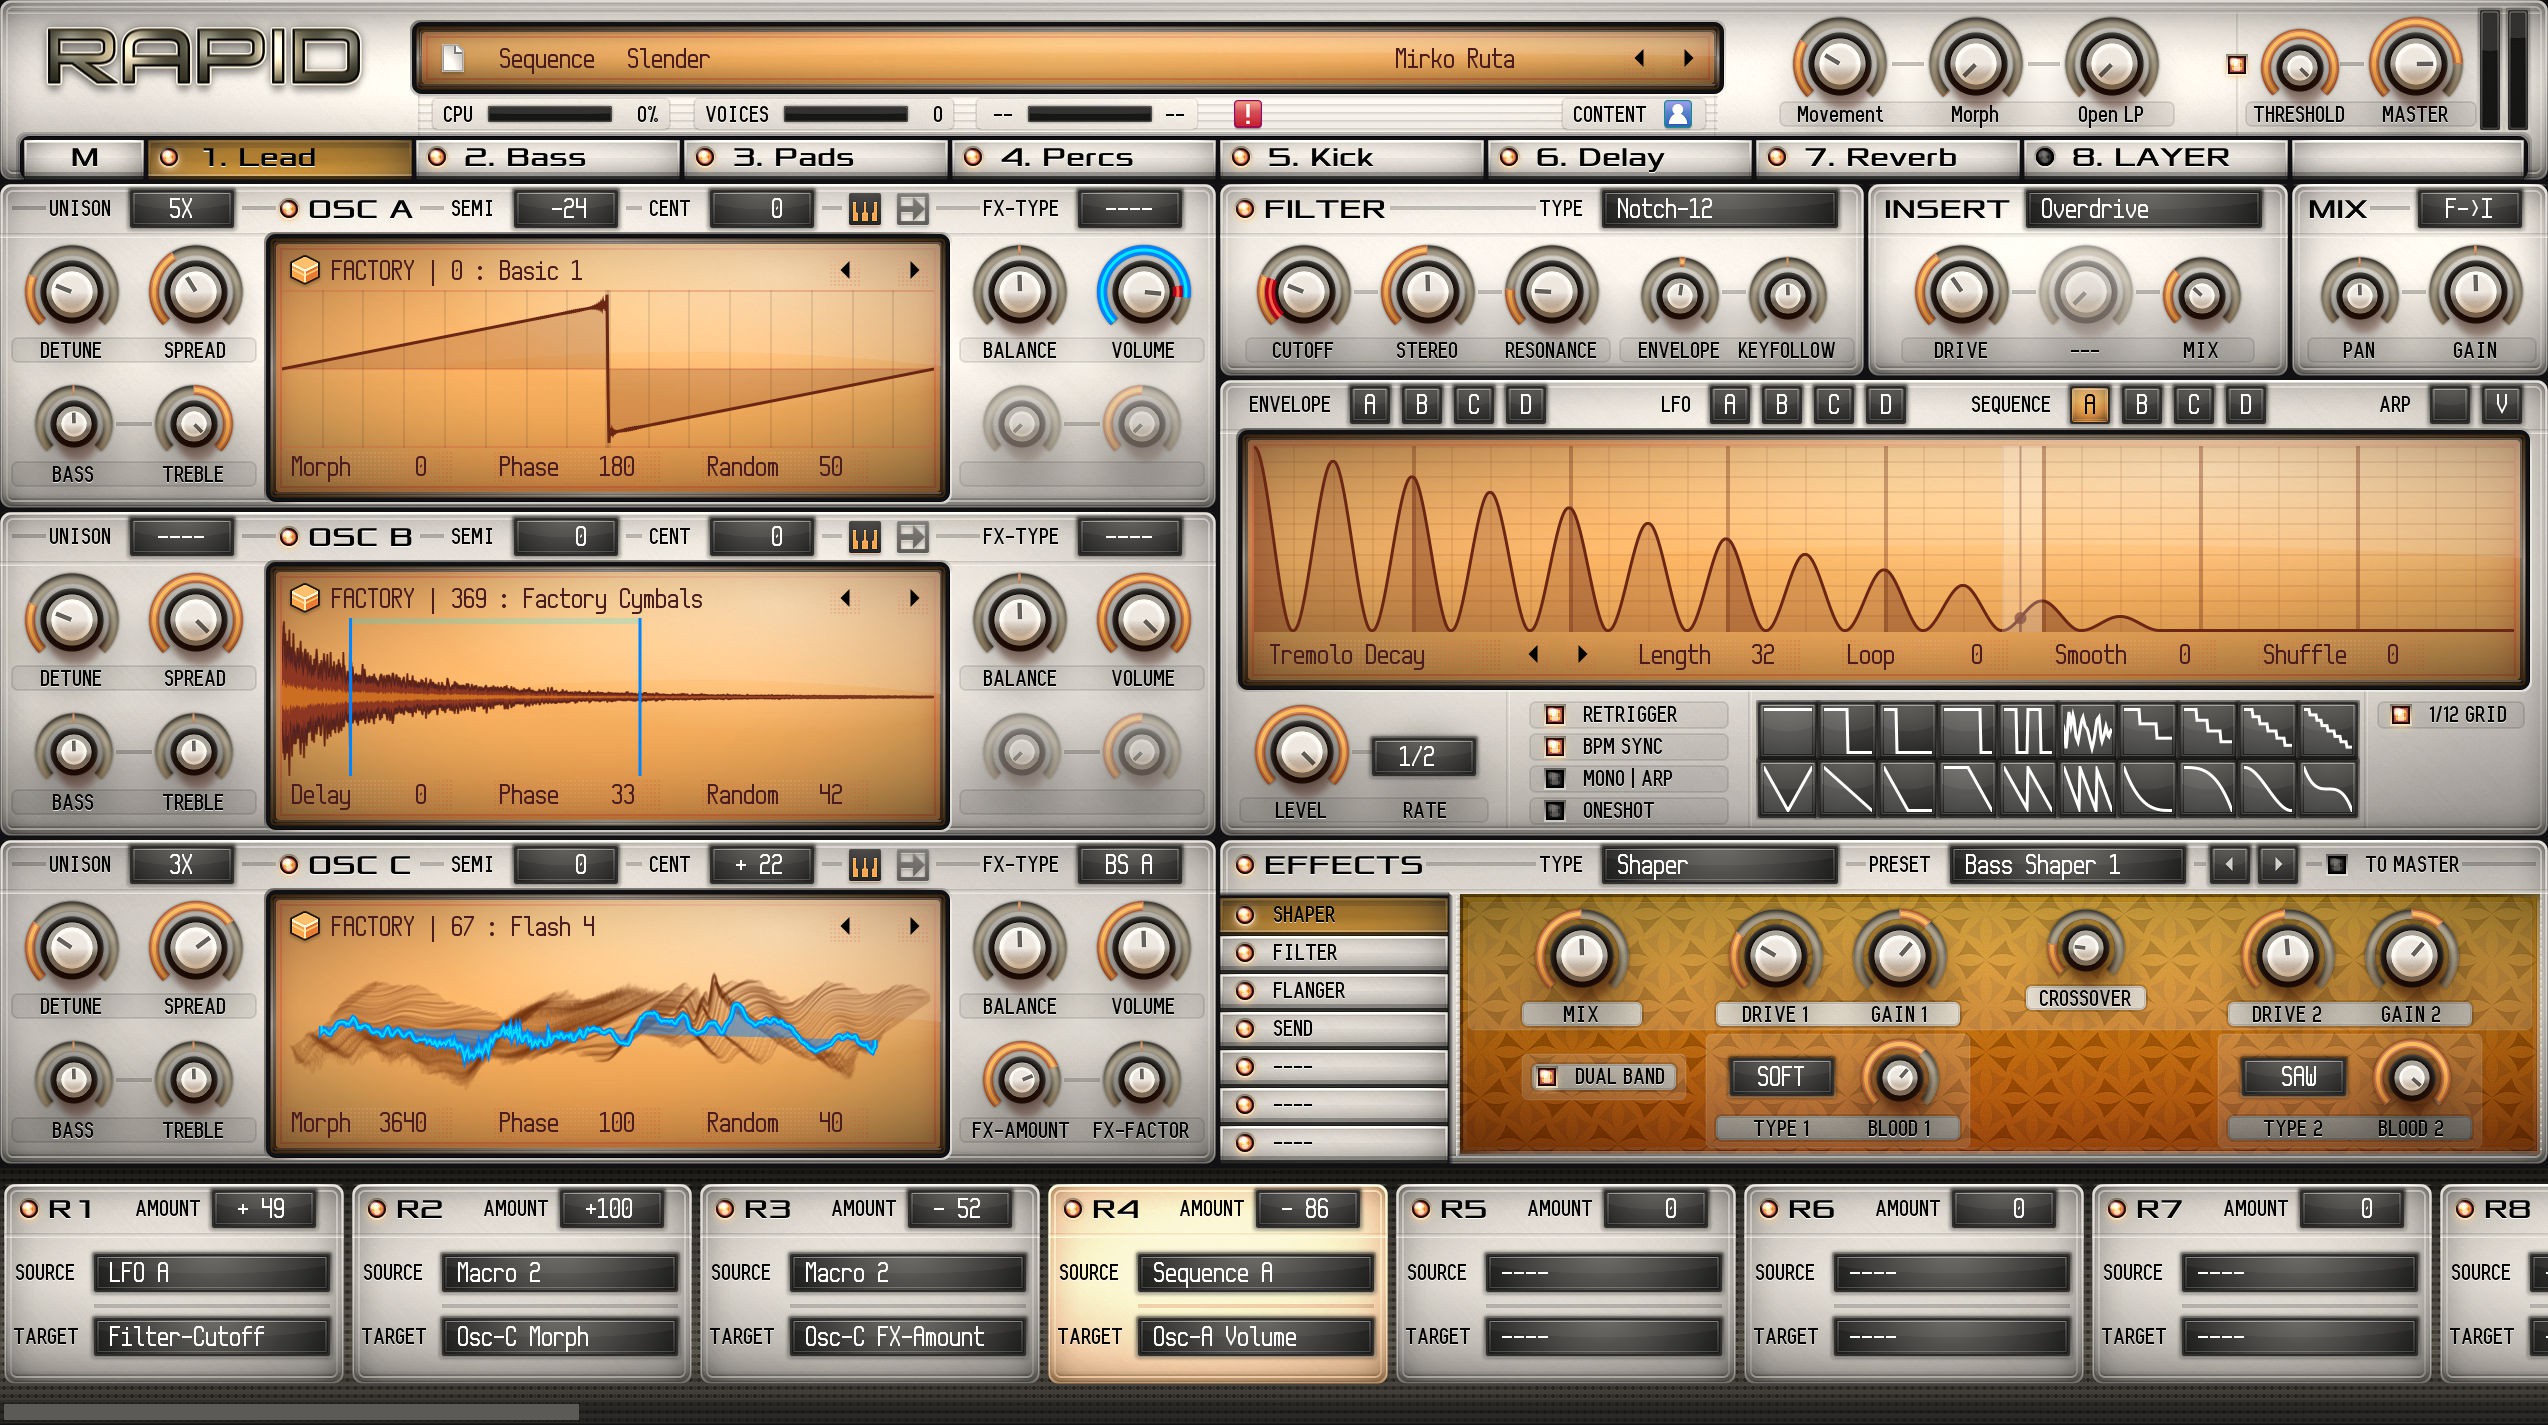Switch to the 3. Pads layer tab
The width and height of the screenshot is (2548, 1425).
[x=816, y=158]
